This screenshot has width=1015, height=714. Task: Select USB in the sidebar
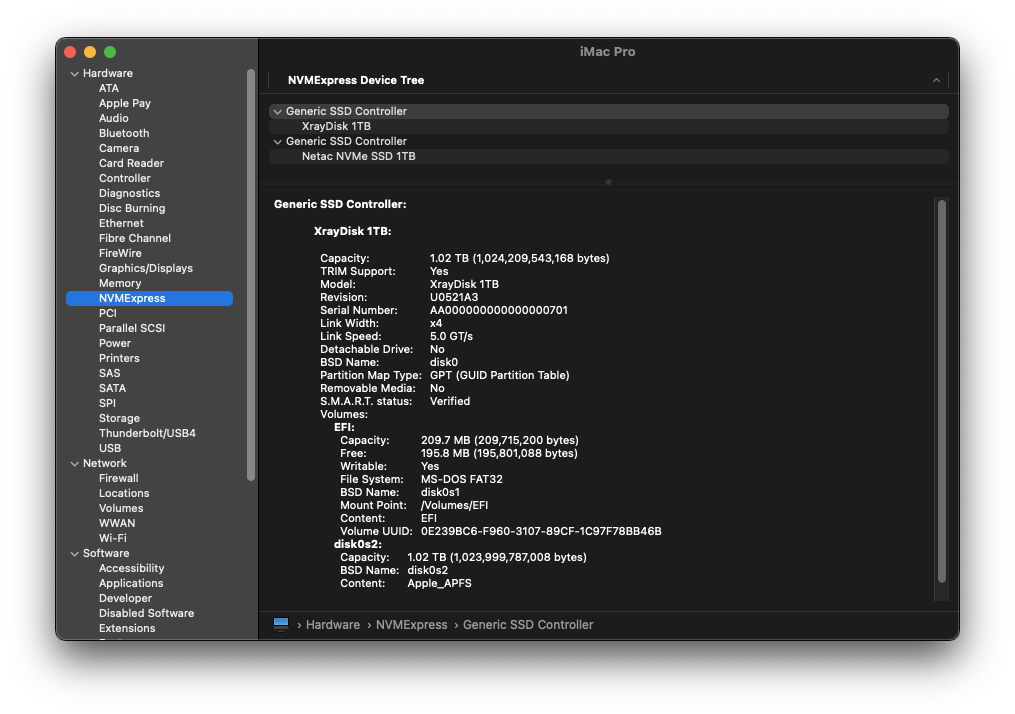[x=110, y=448]
